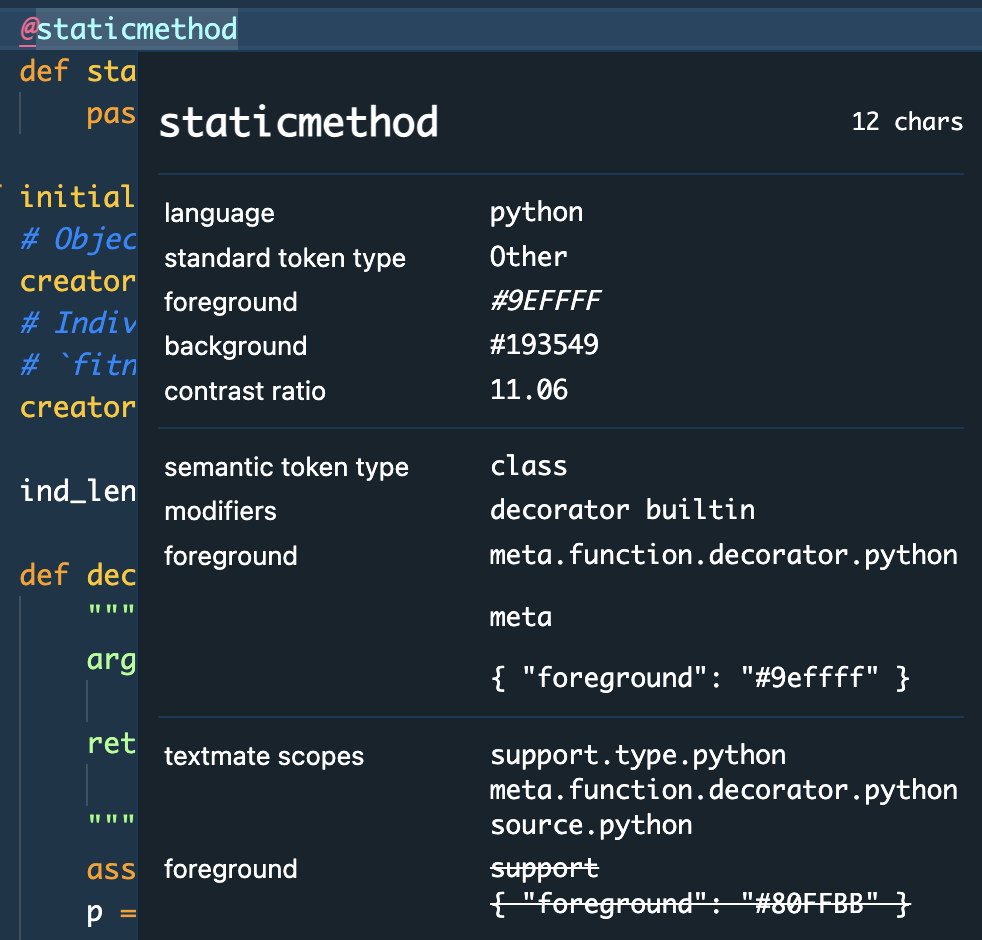Click the '# Indiv' comment line in editor
Image resolution: width=982 pixels, height=940 pixels.
click(78, 323)
